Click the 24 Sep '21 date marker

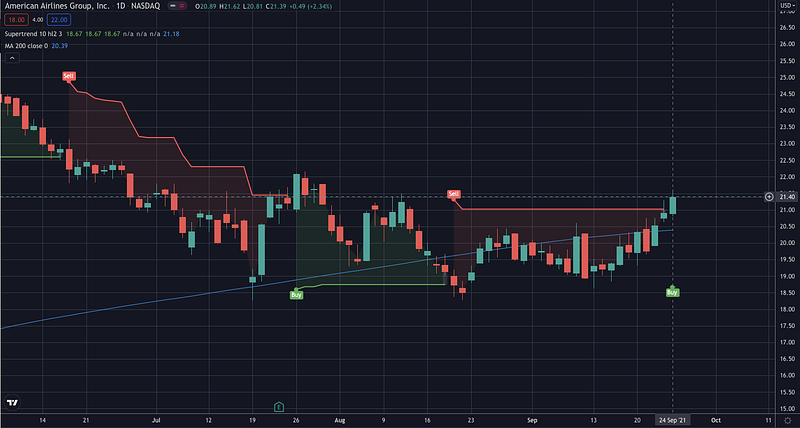[x=672, y=420]
